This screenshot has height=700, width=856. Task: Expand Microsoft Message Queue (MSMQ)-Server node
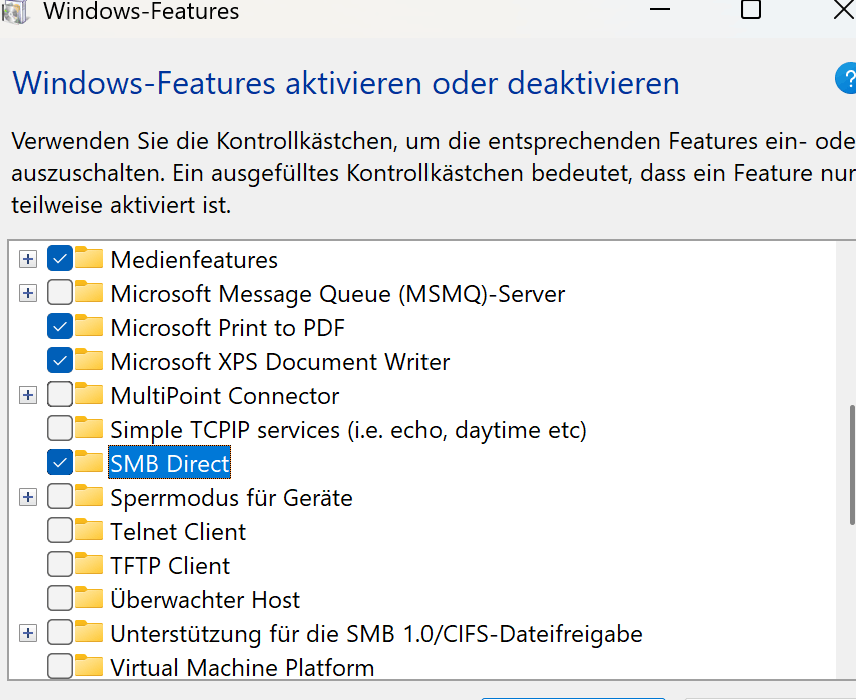point(28,294)
